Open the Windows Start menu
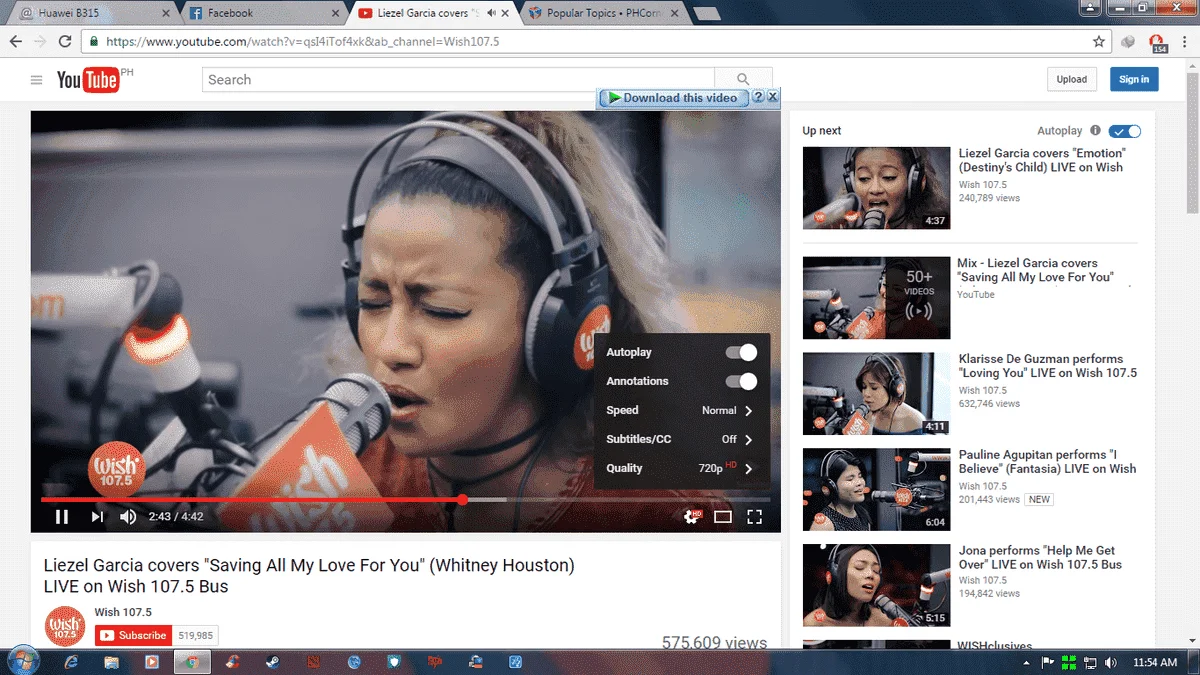 [22, 661]
